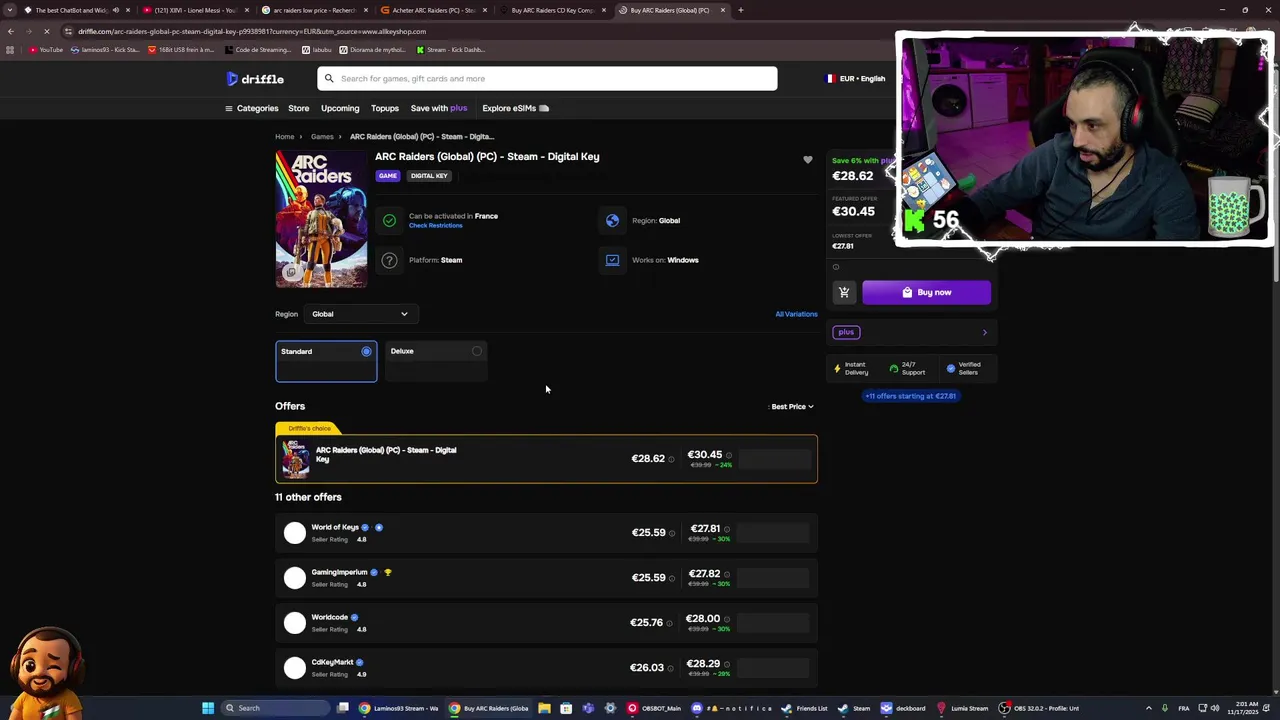Image resolution: width=1280 pixels, height=720 pixels.
Task: Open the Best Price sort dropdown
Action: click(x=792, y=407)
